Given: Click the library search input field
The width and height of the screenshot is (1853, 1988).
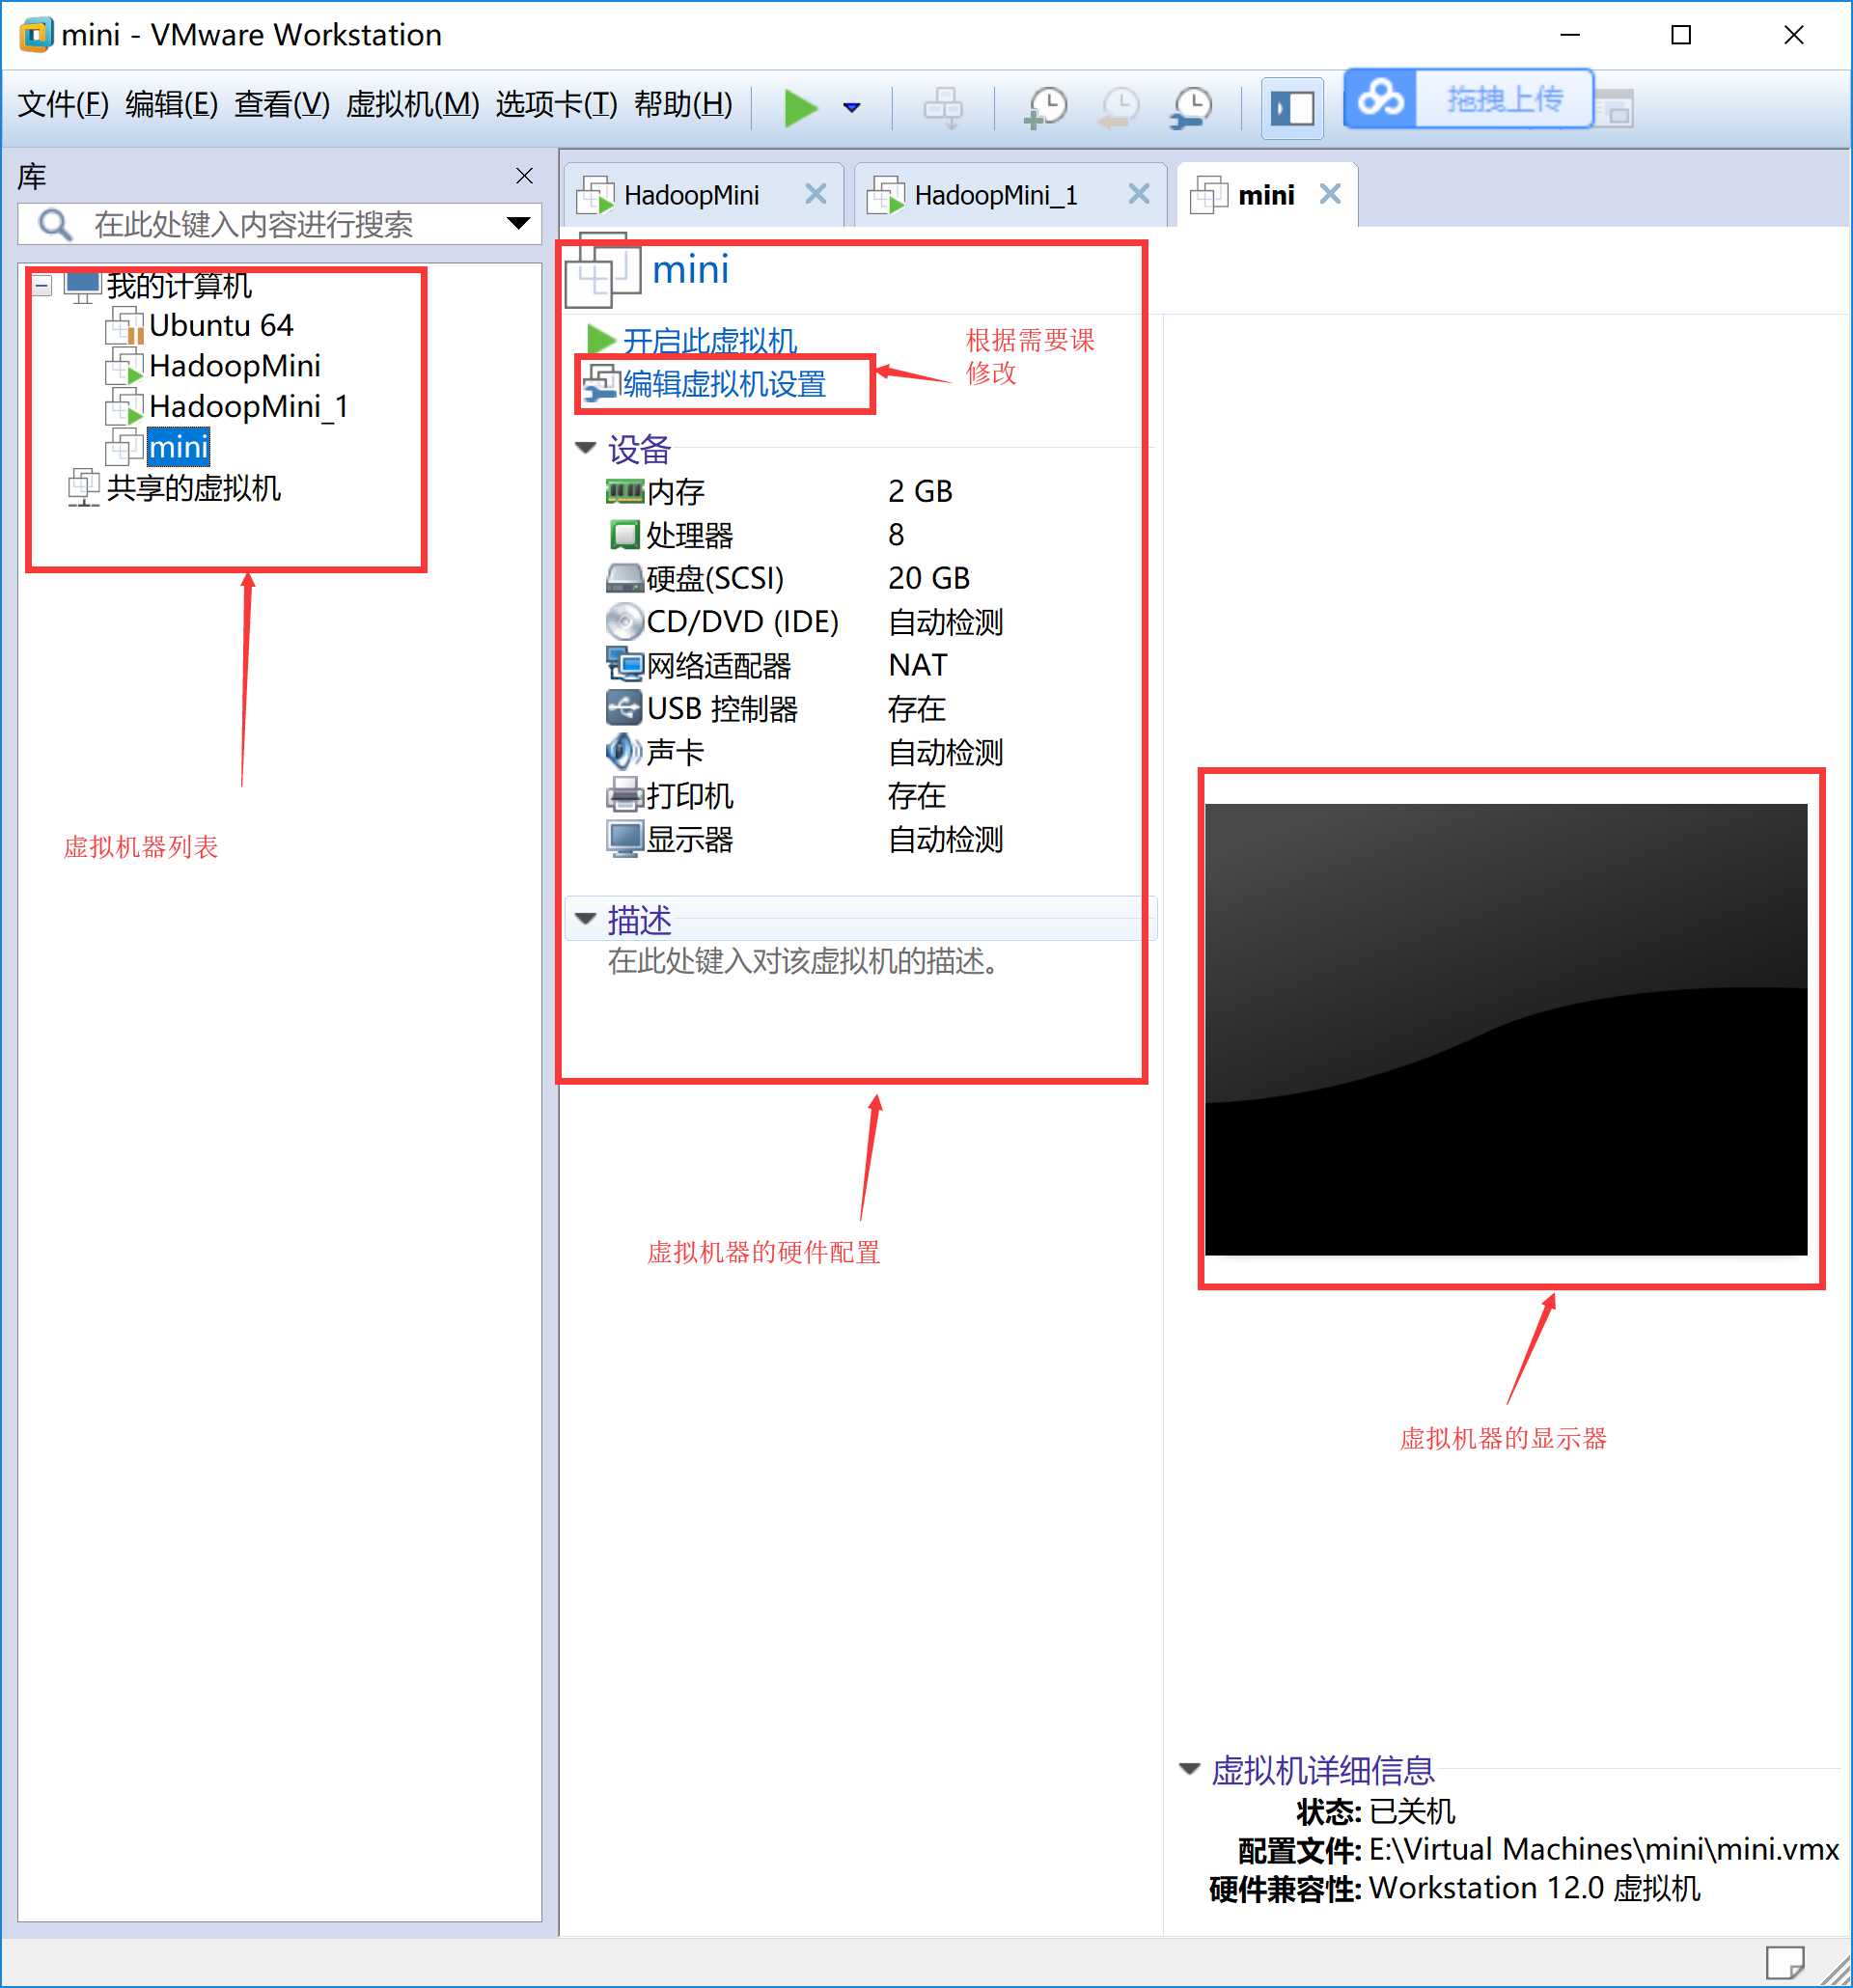Looking at the screenshot, I should point(280,224).
